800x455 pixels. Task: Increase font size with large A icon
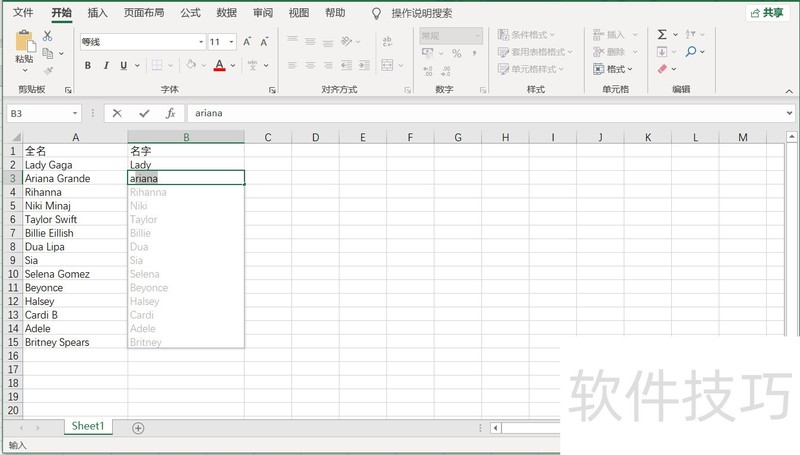tap(247, 42)
